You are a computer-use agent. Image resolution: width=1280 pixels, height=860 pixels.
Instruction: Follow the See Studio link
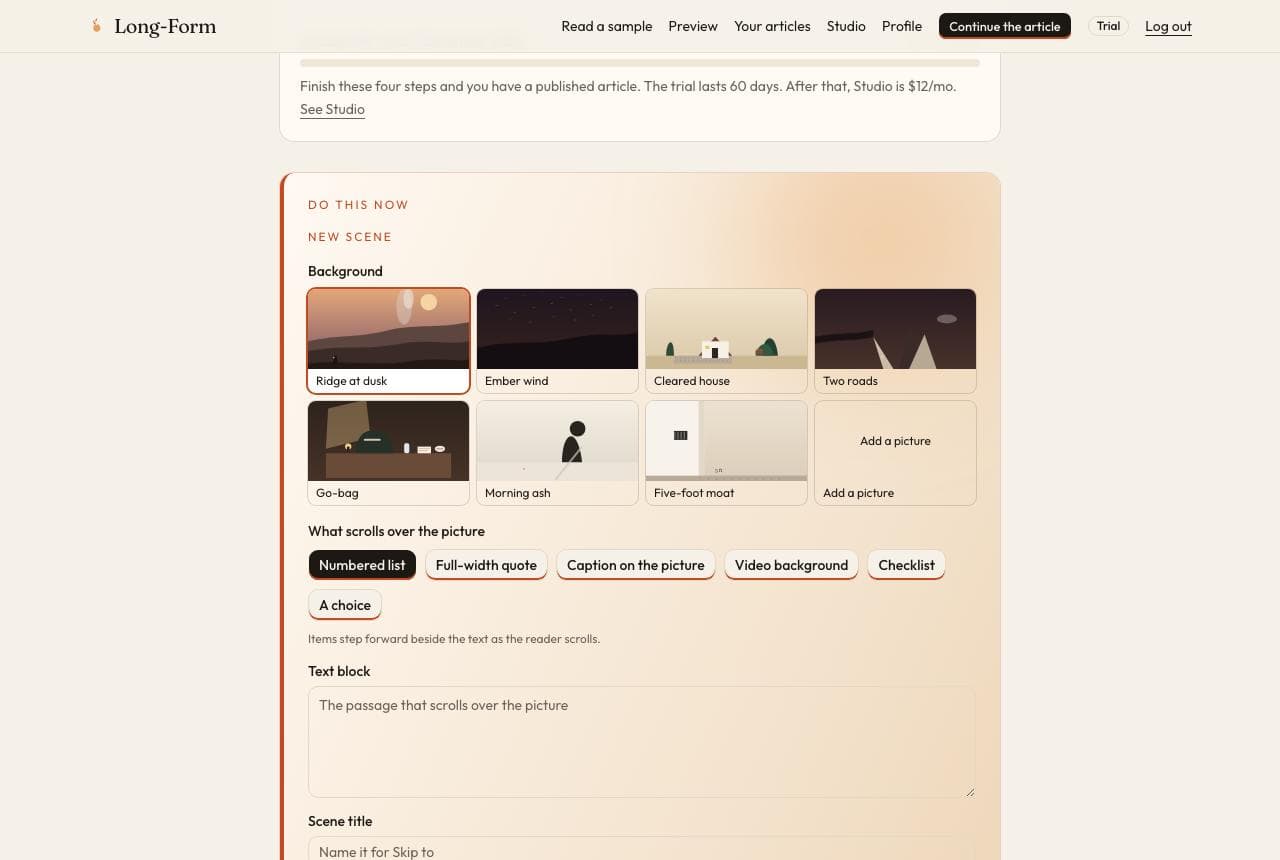tap(332, 109)
